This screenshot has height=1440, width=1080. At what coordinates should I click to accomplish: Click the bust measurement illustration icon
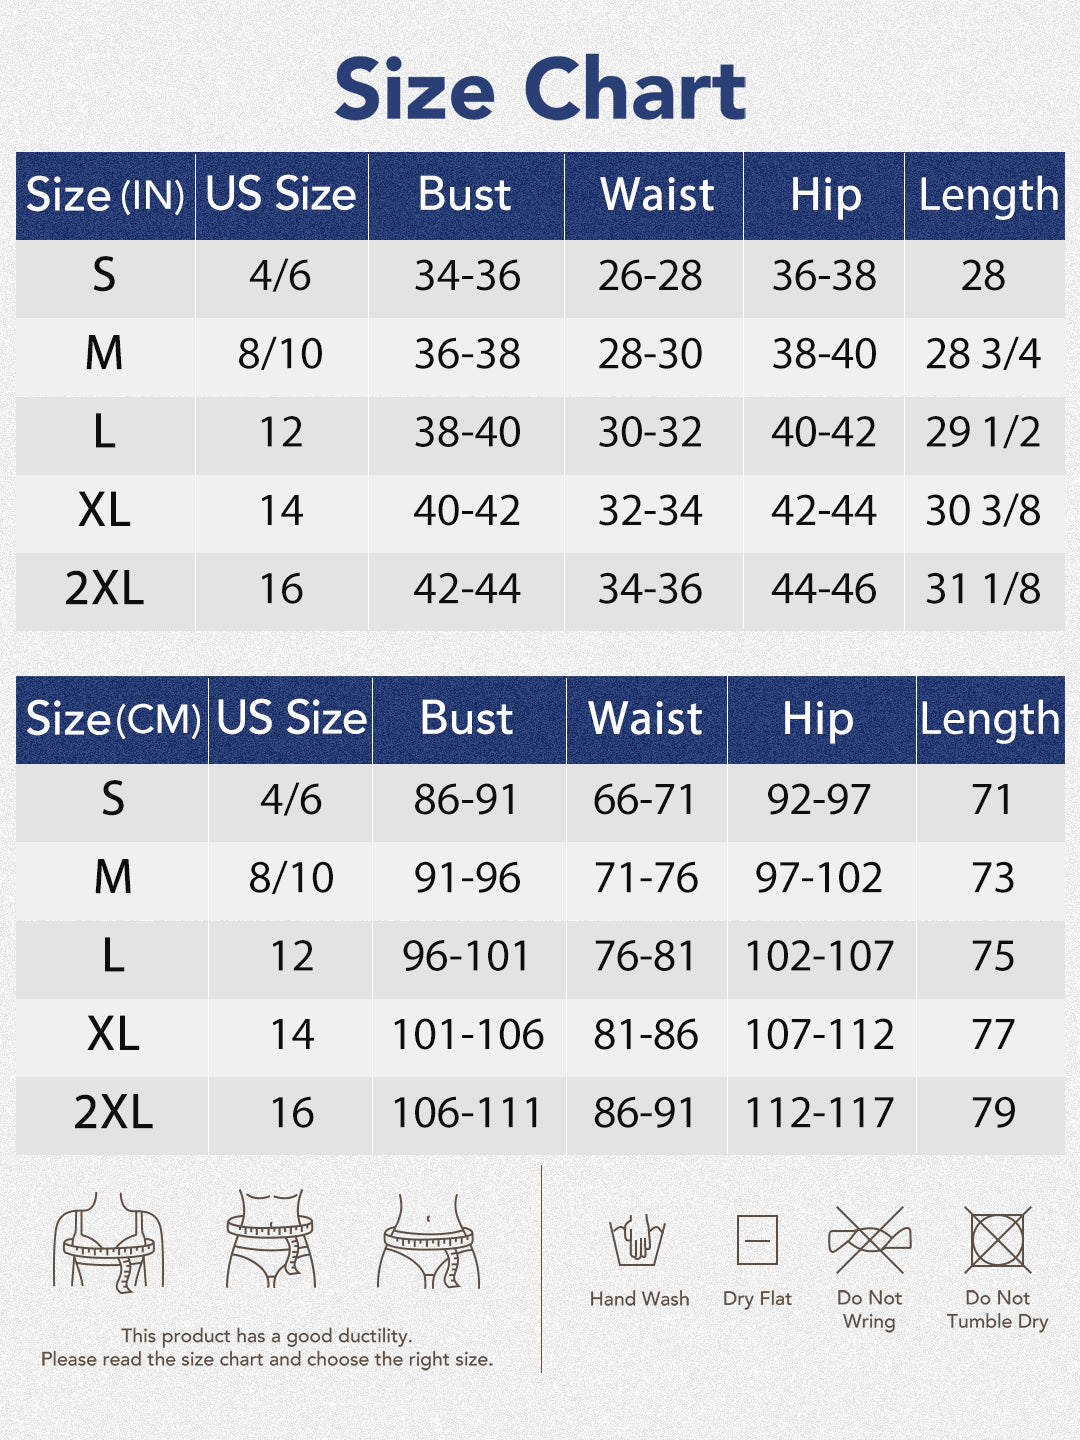[x=108, y=1240]
